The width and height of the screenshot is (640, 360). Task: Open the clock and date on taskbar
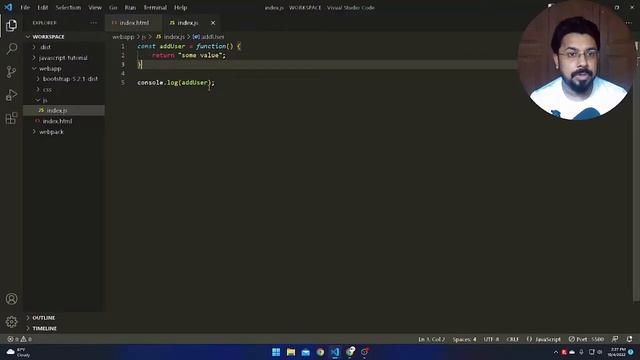[616, 352]
